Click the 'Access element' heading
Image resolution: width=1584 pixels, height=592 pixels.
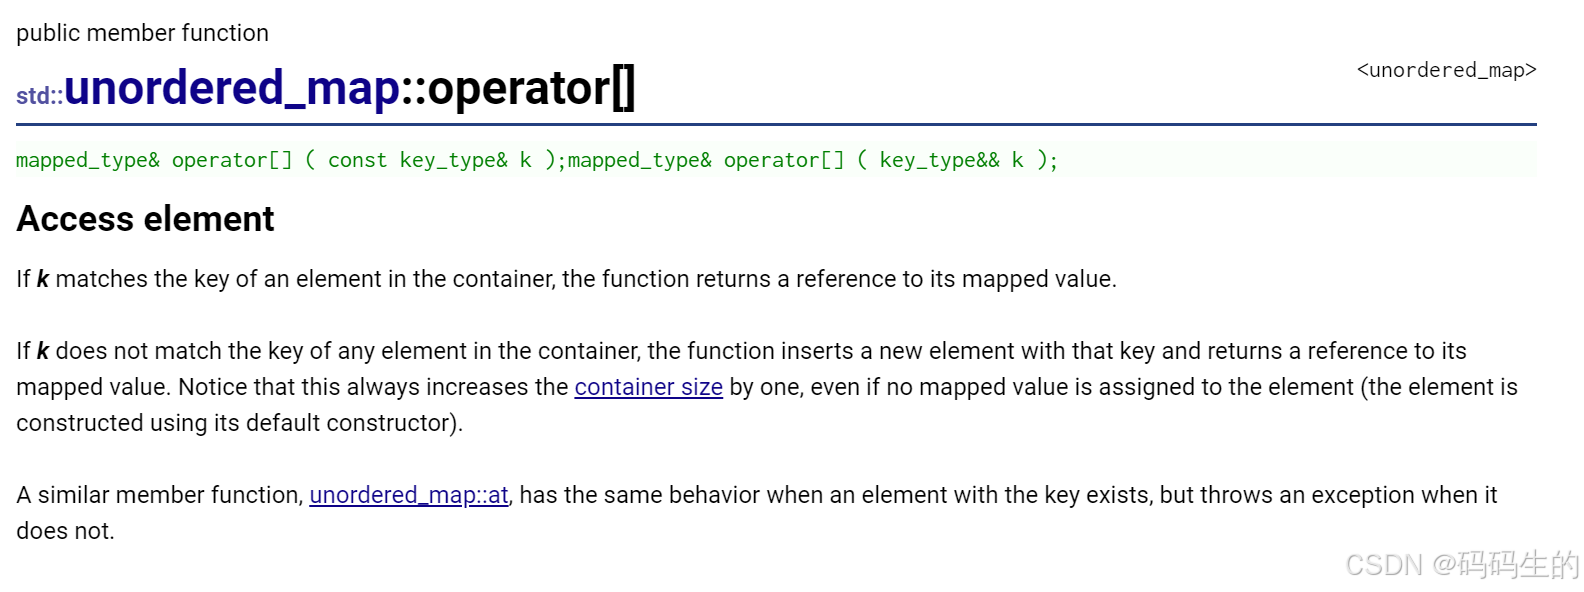[x=145, y=219]
